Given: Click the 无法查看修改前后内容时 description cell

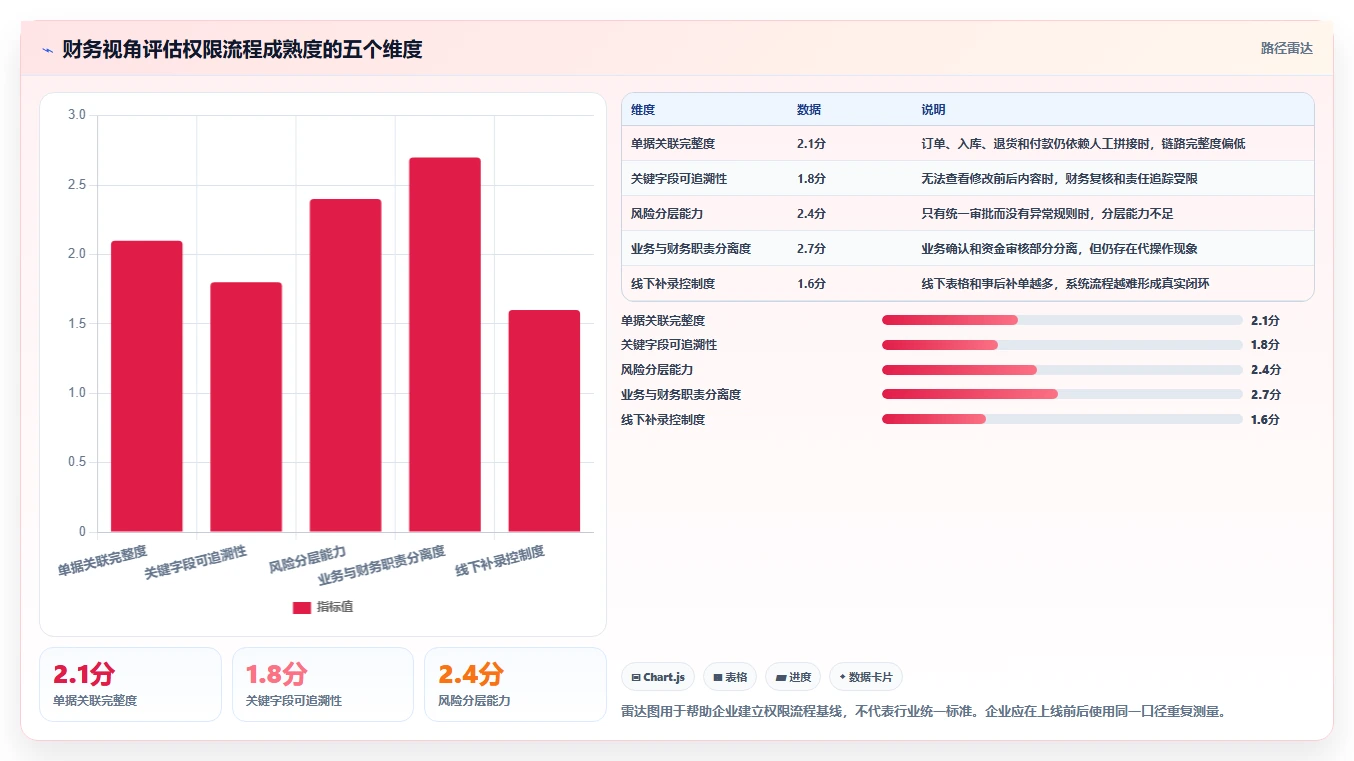Looking at the screenshot, I should tap(1112, 179).
